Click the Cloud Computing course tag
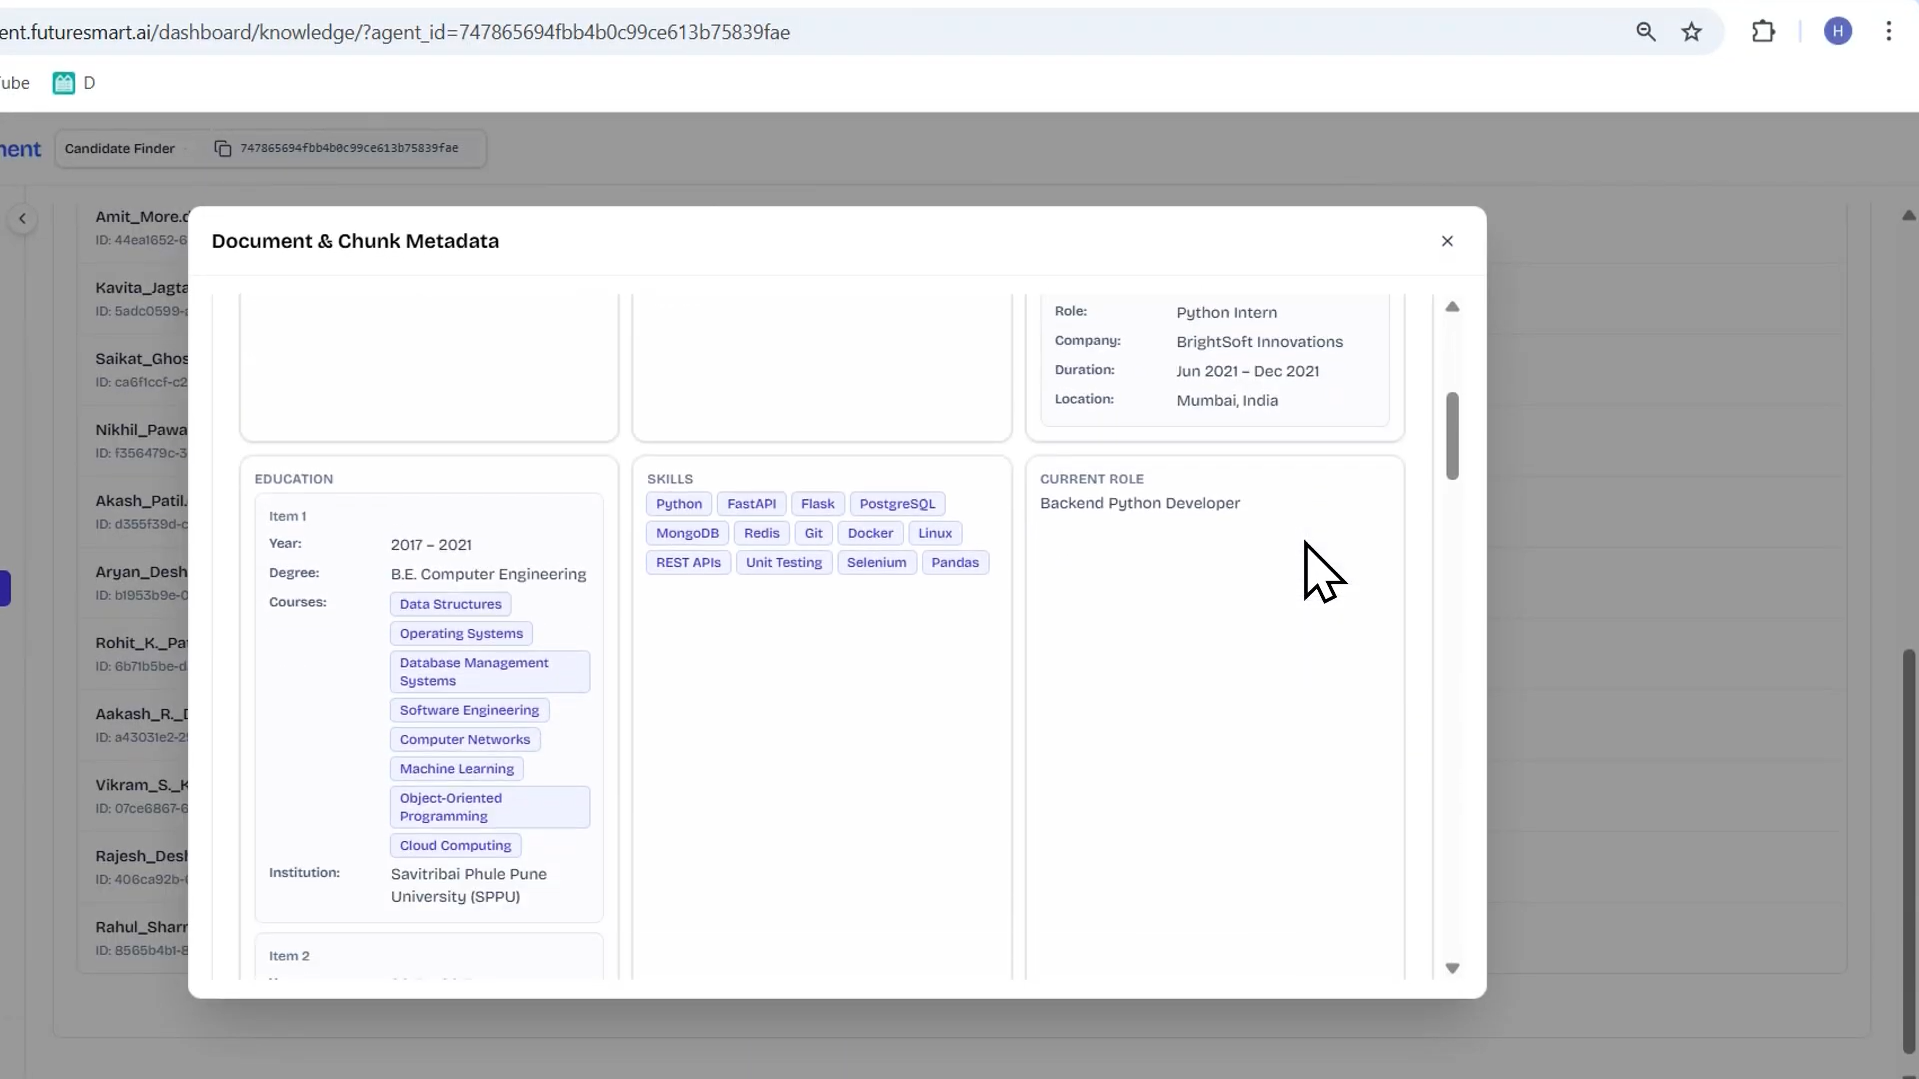 tap(455, 845)
